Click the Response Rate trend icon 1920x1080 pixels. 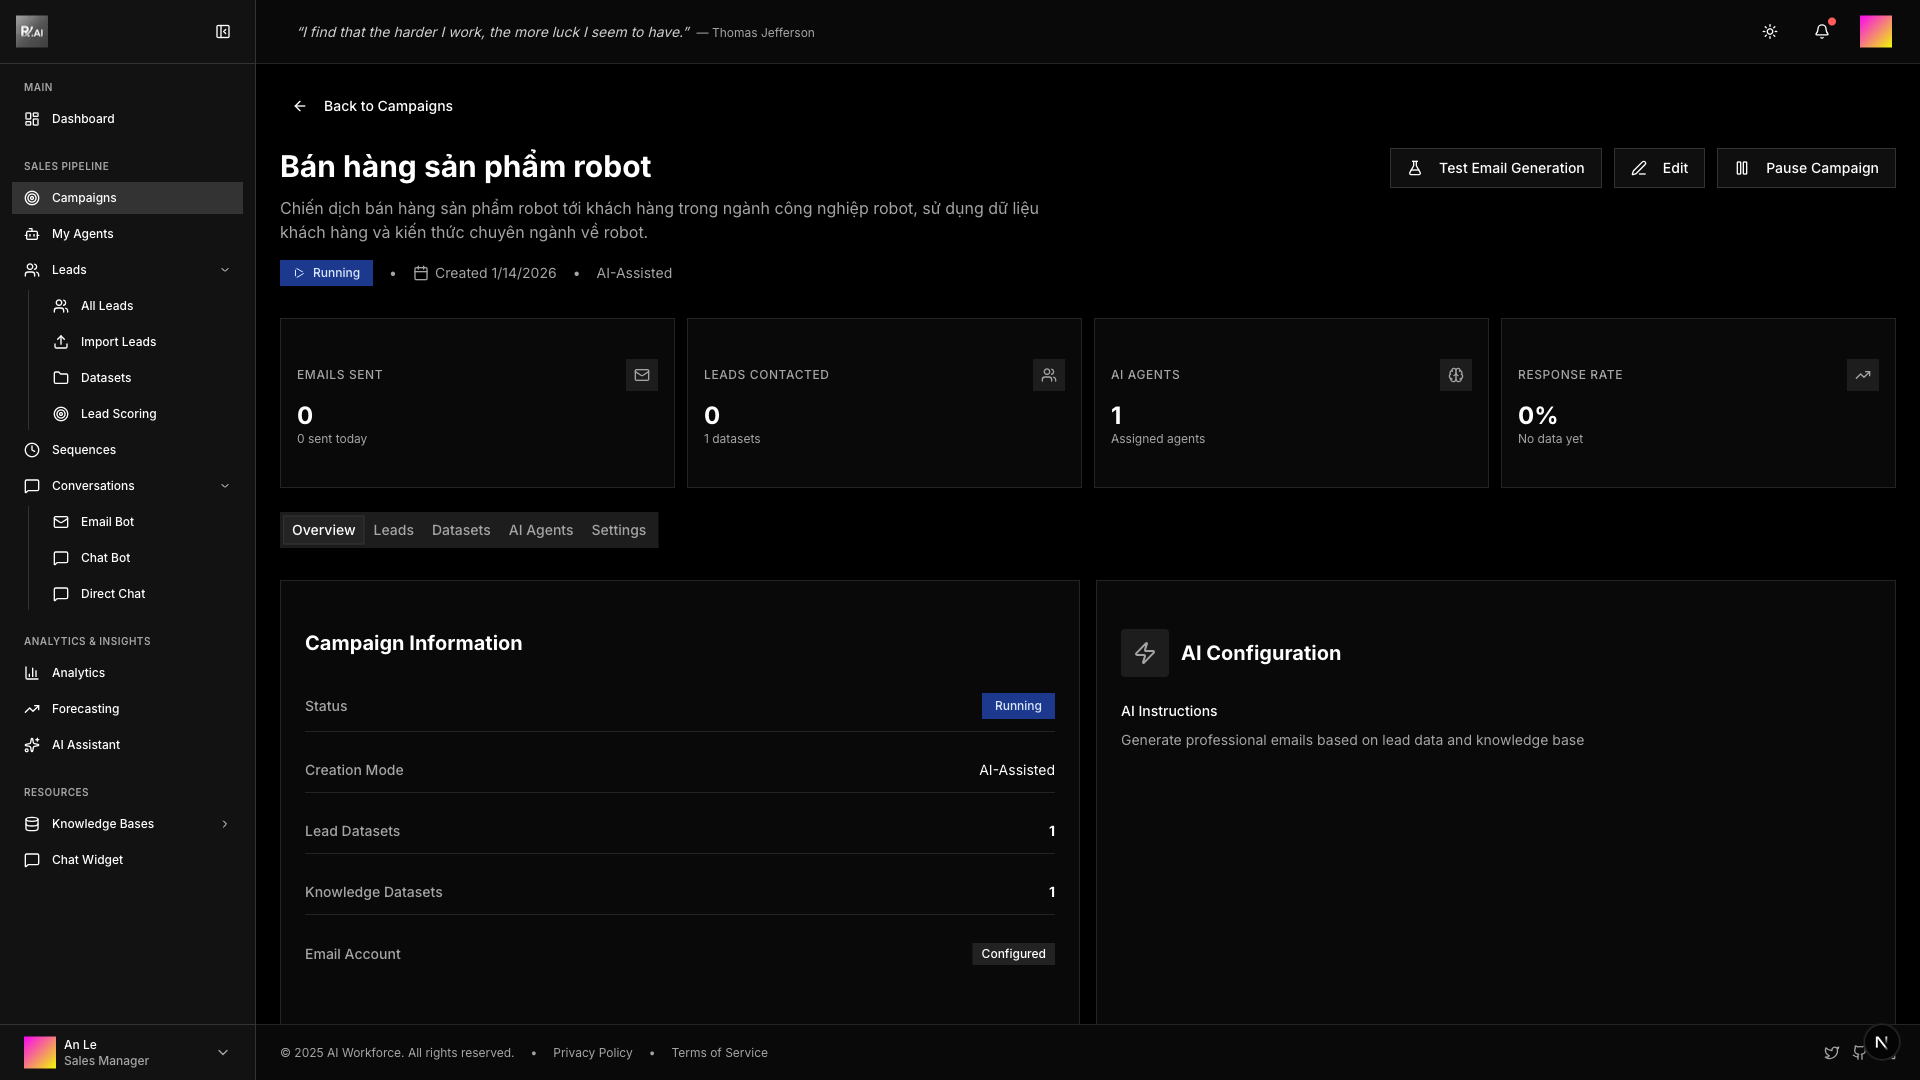tap(1863, 375)
